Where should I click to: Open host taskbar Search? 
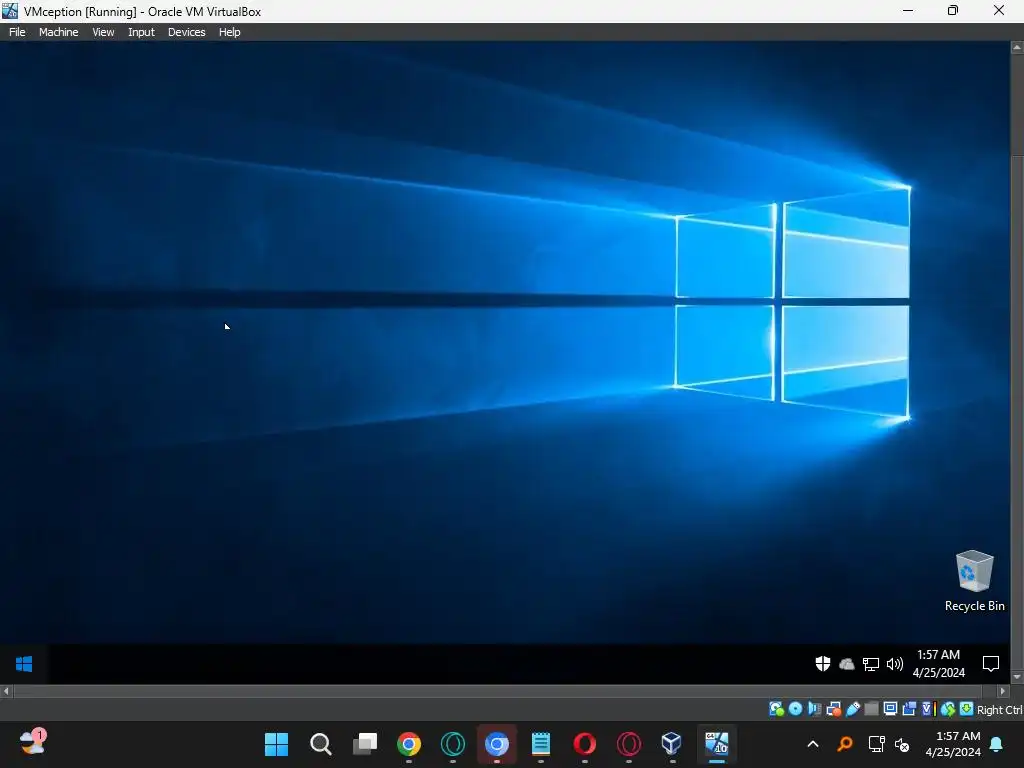[321, 744]
